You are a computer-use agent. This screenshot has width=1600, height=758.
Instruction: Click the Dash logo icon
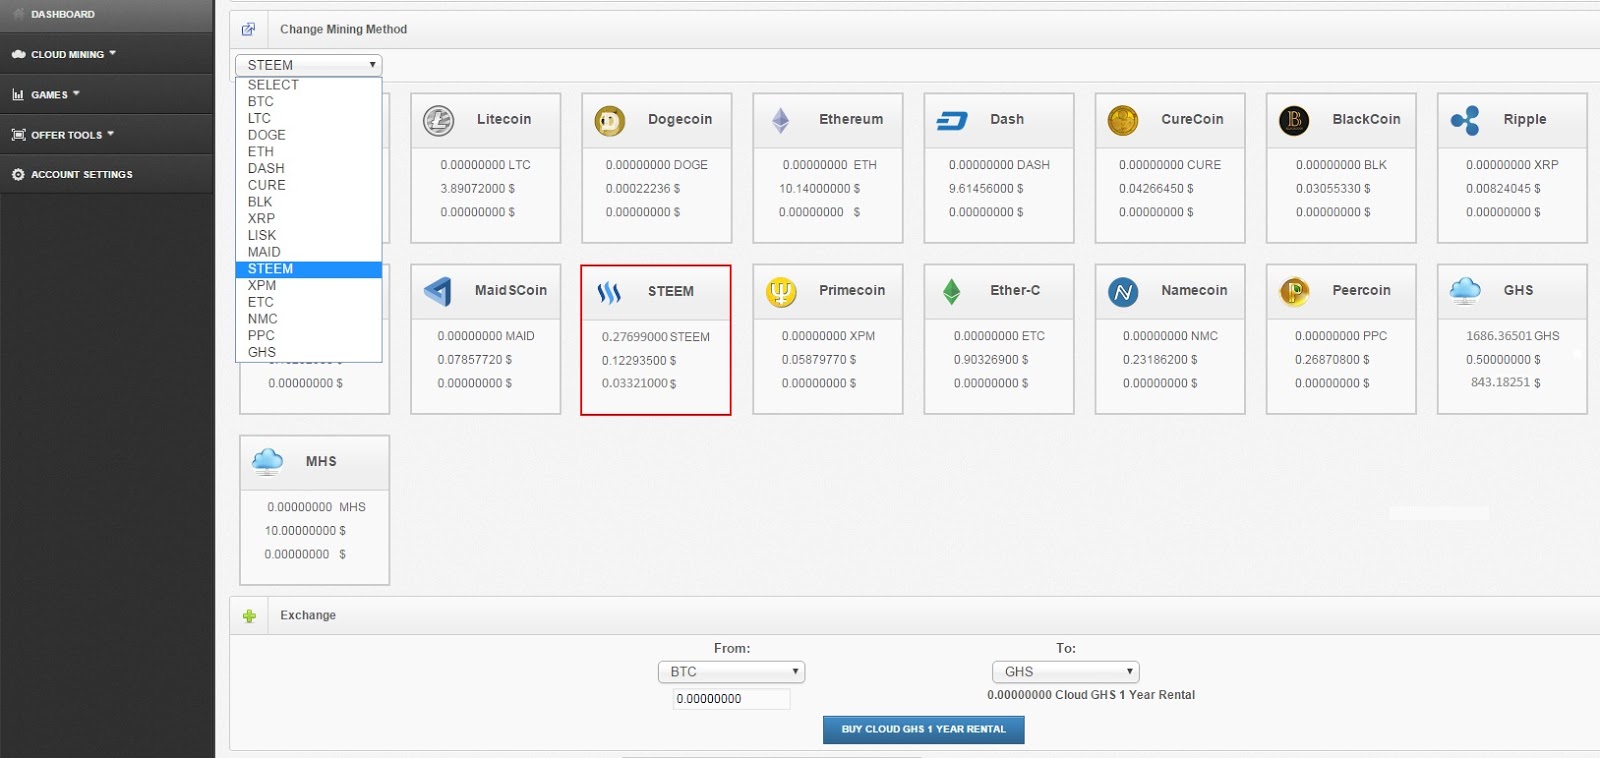point(952,121)
